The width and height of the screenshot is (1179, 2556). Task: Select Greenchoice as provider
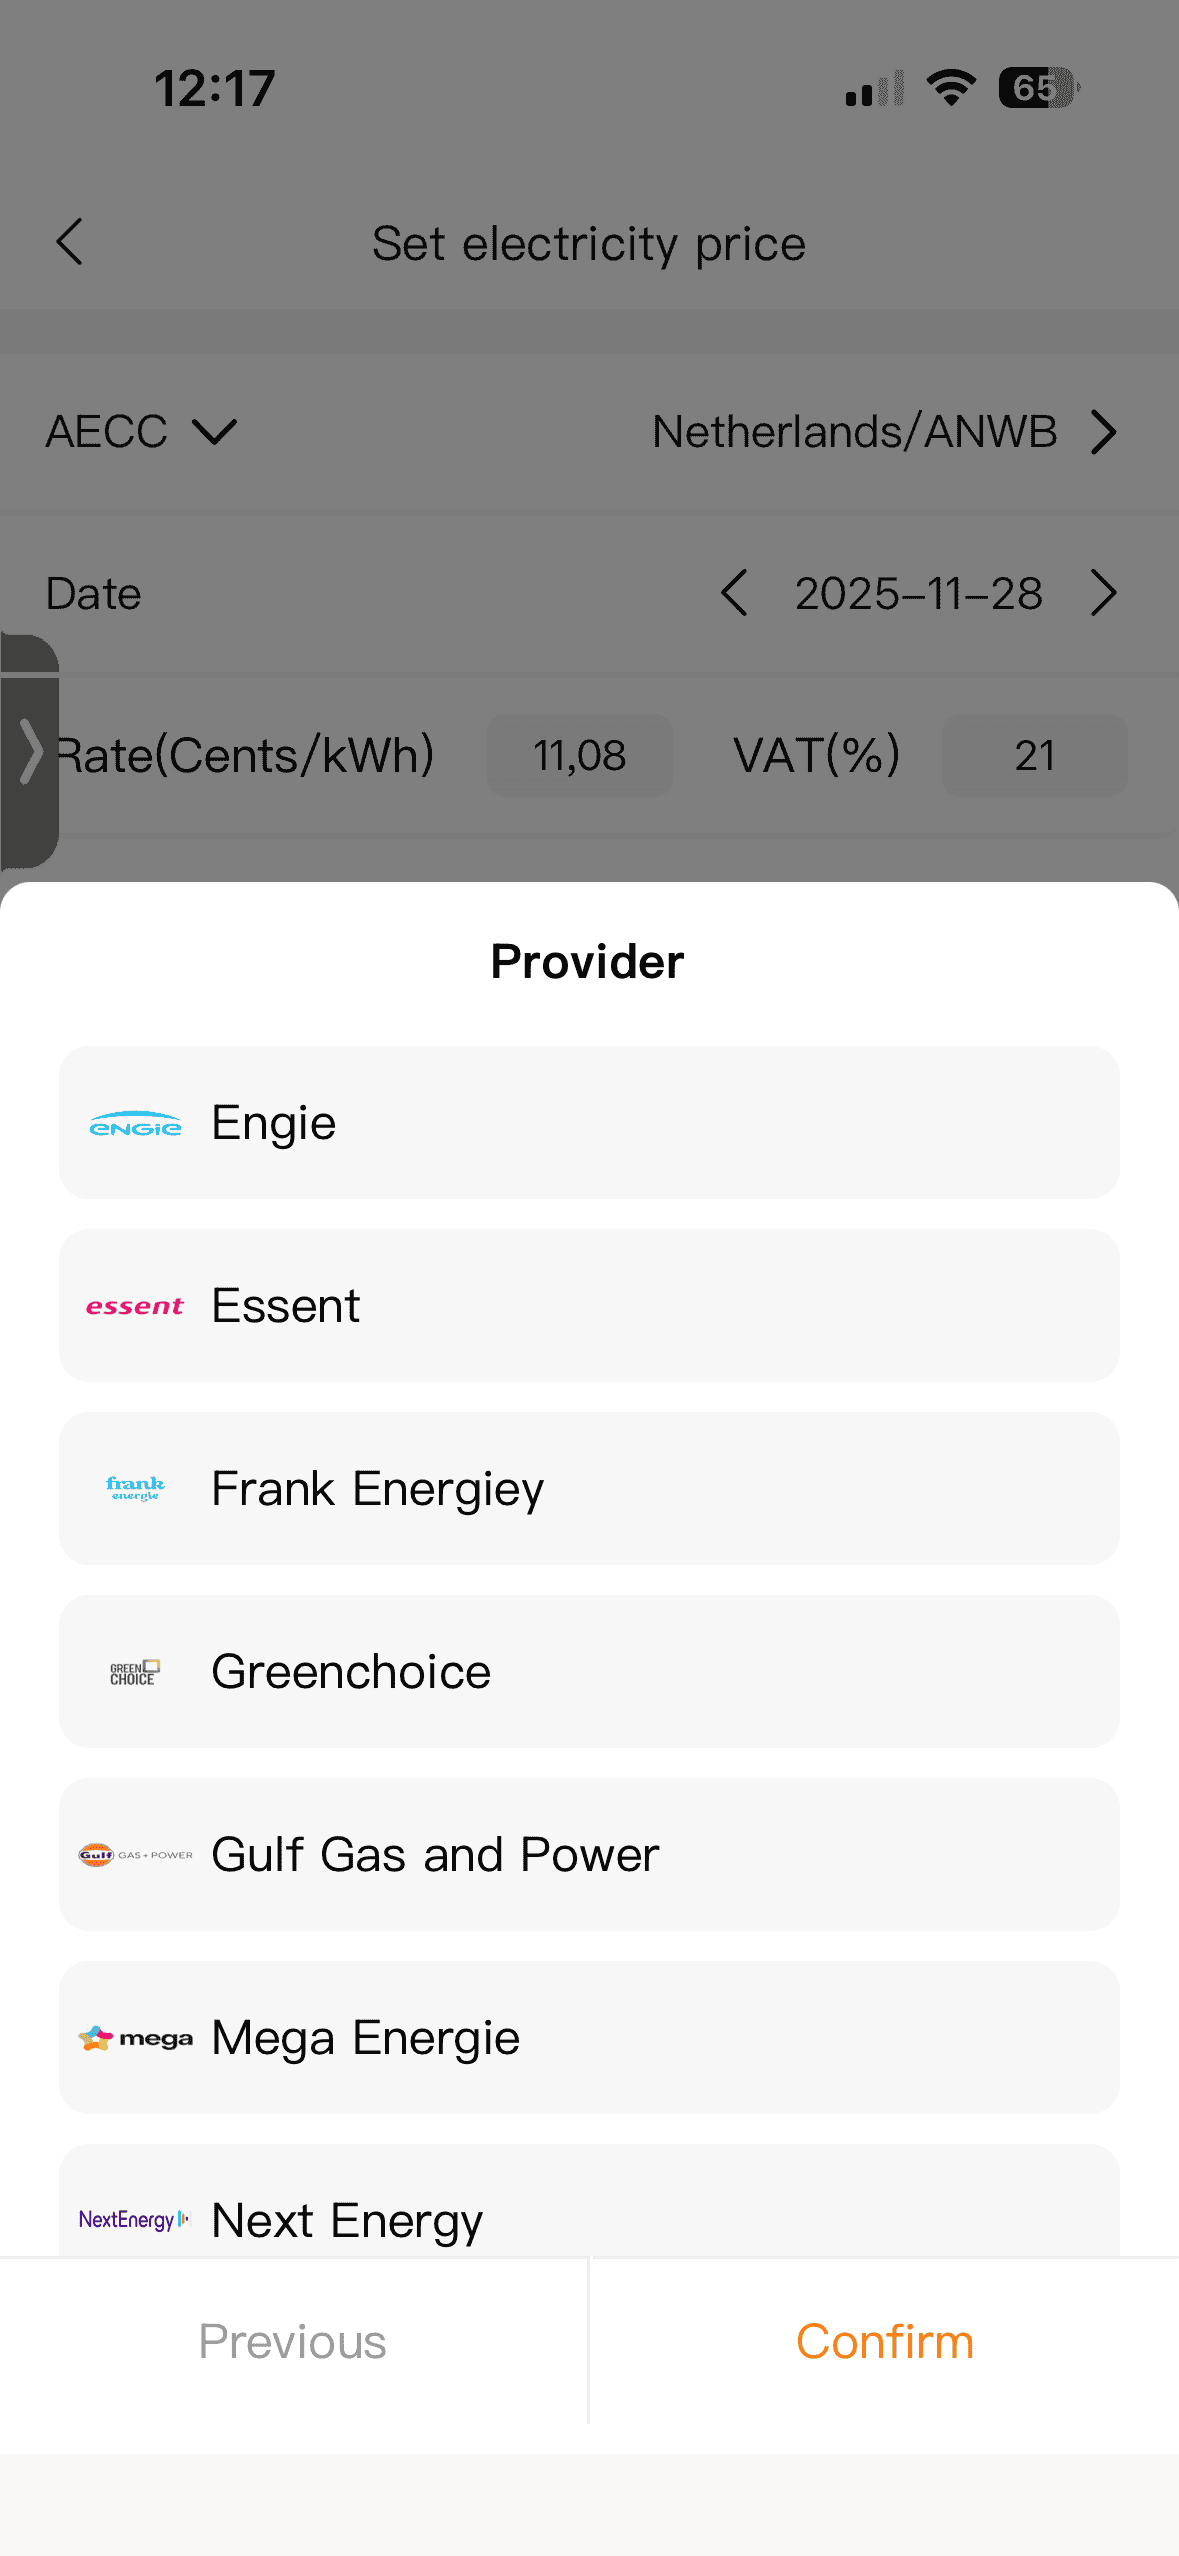point(589,1672)
